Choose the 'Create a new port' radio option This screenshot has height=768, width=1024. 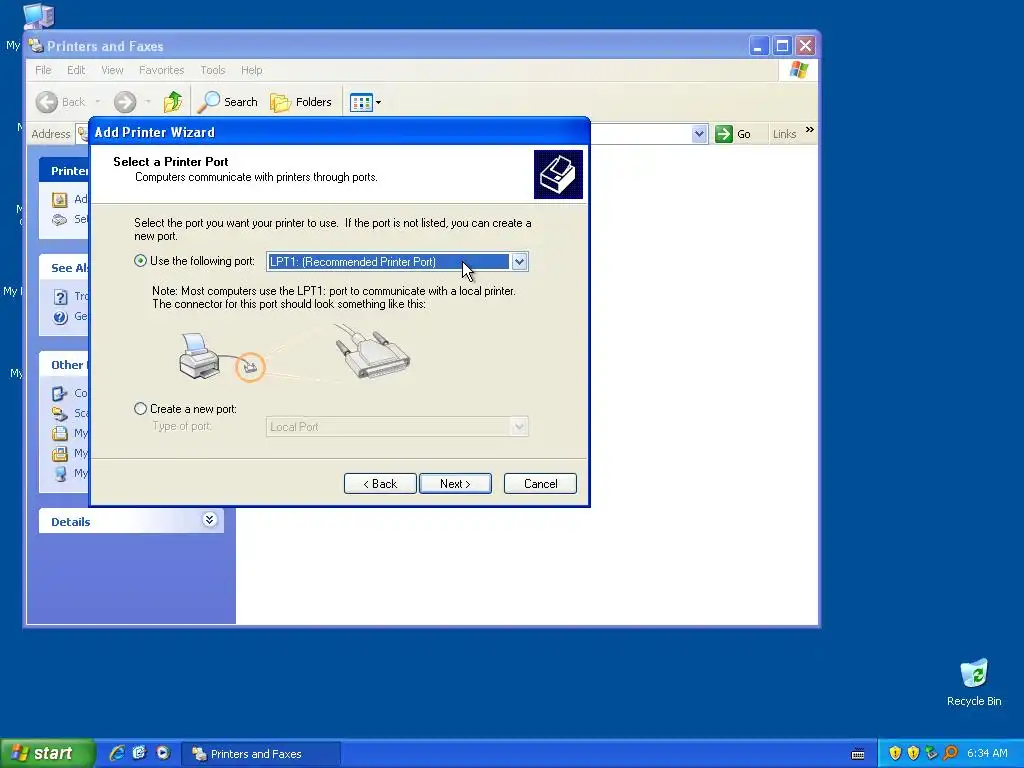tap(140, 409)
